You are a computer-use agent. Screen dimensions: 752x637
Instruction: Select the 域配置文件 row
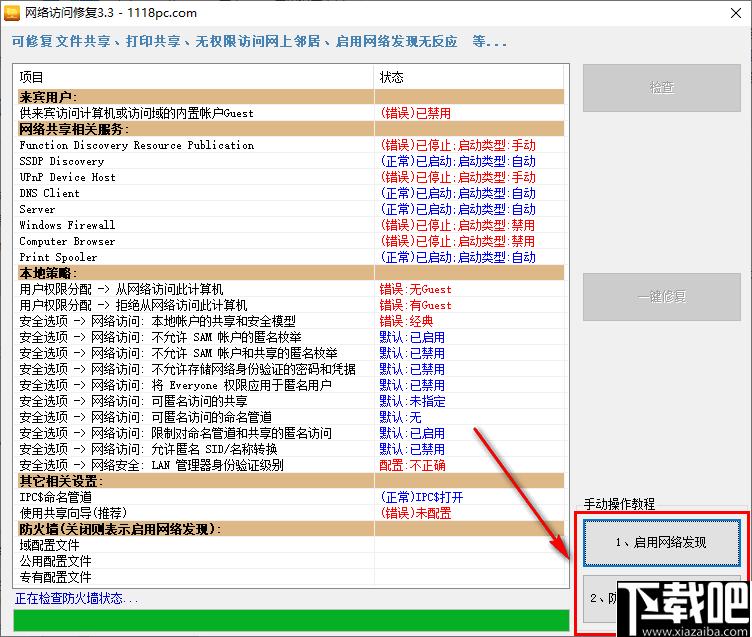[291, 545]
